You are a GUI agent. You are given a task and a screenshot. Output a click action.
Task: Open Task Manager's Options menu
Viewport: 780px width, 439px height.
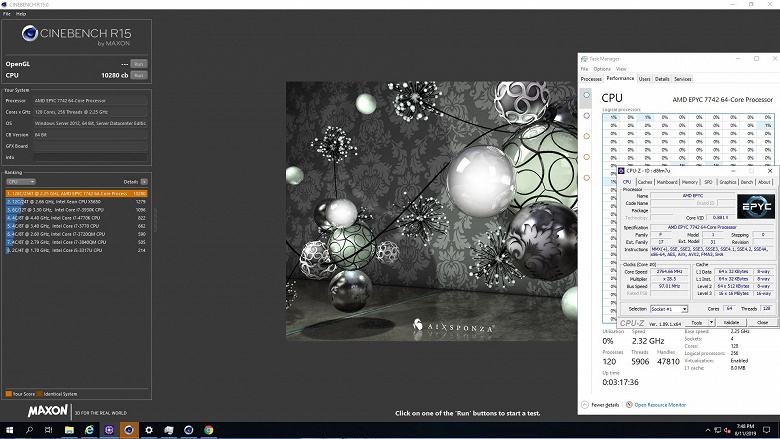(x=601, y=69)
